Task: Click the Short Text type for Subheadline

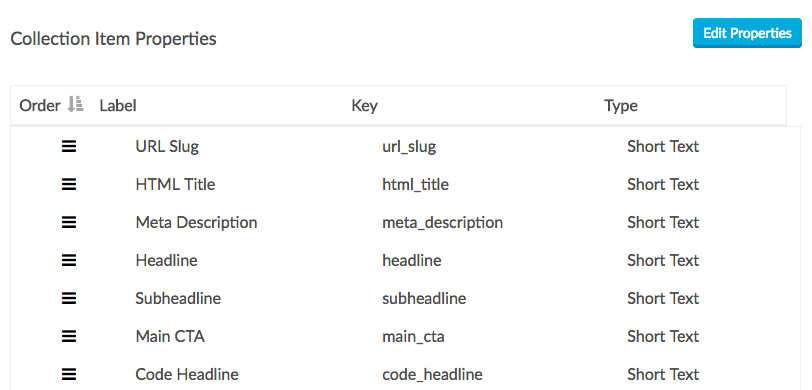Action: [x=663, y=298]
